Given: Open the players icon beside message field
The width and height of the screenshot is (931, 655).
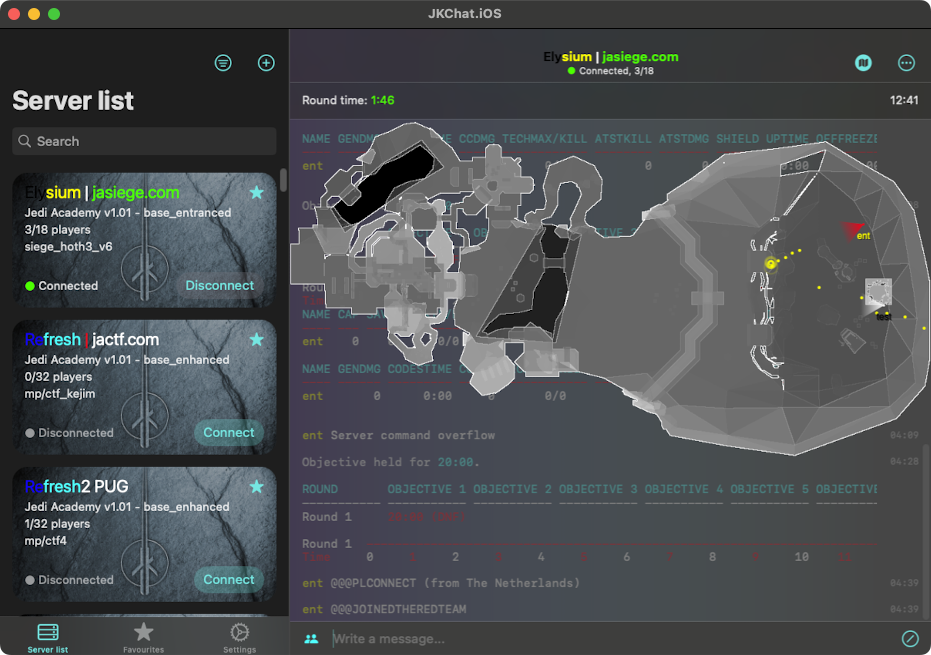Looking at the screenshot, I should coord(311,639).
